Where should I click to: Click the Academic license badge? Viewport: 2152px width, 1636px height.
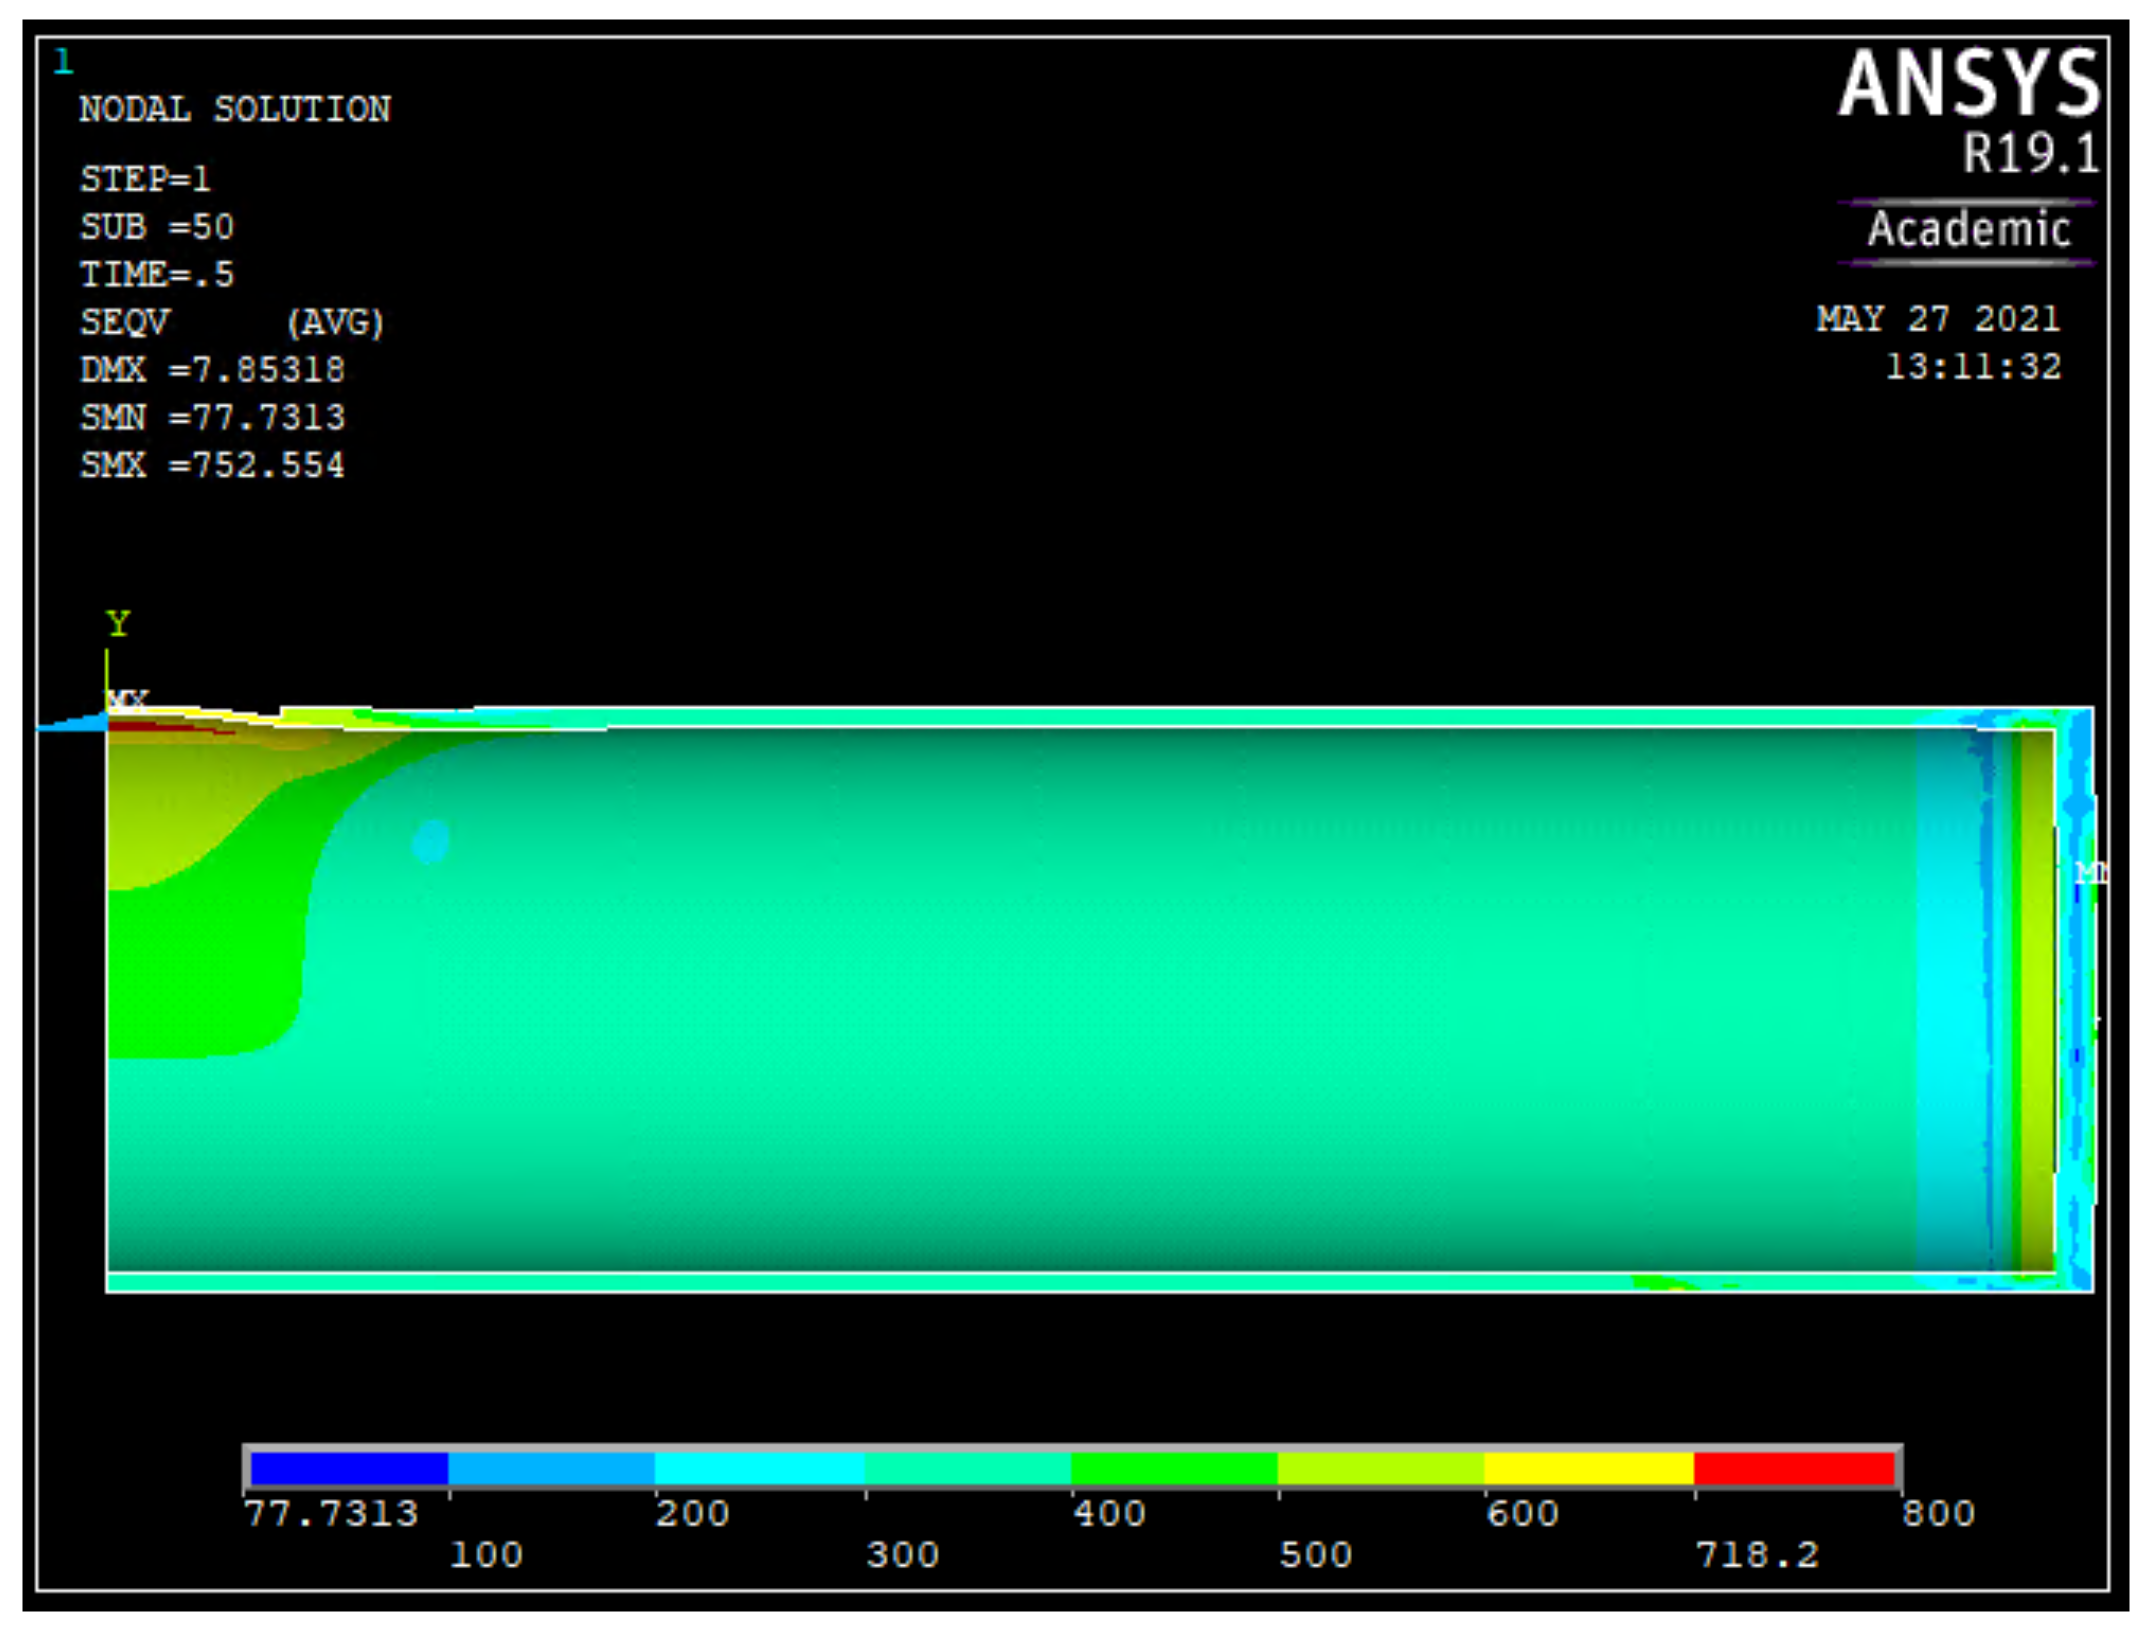click(1967, 230)
